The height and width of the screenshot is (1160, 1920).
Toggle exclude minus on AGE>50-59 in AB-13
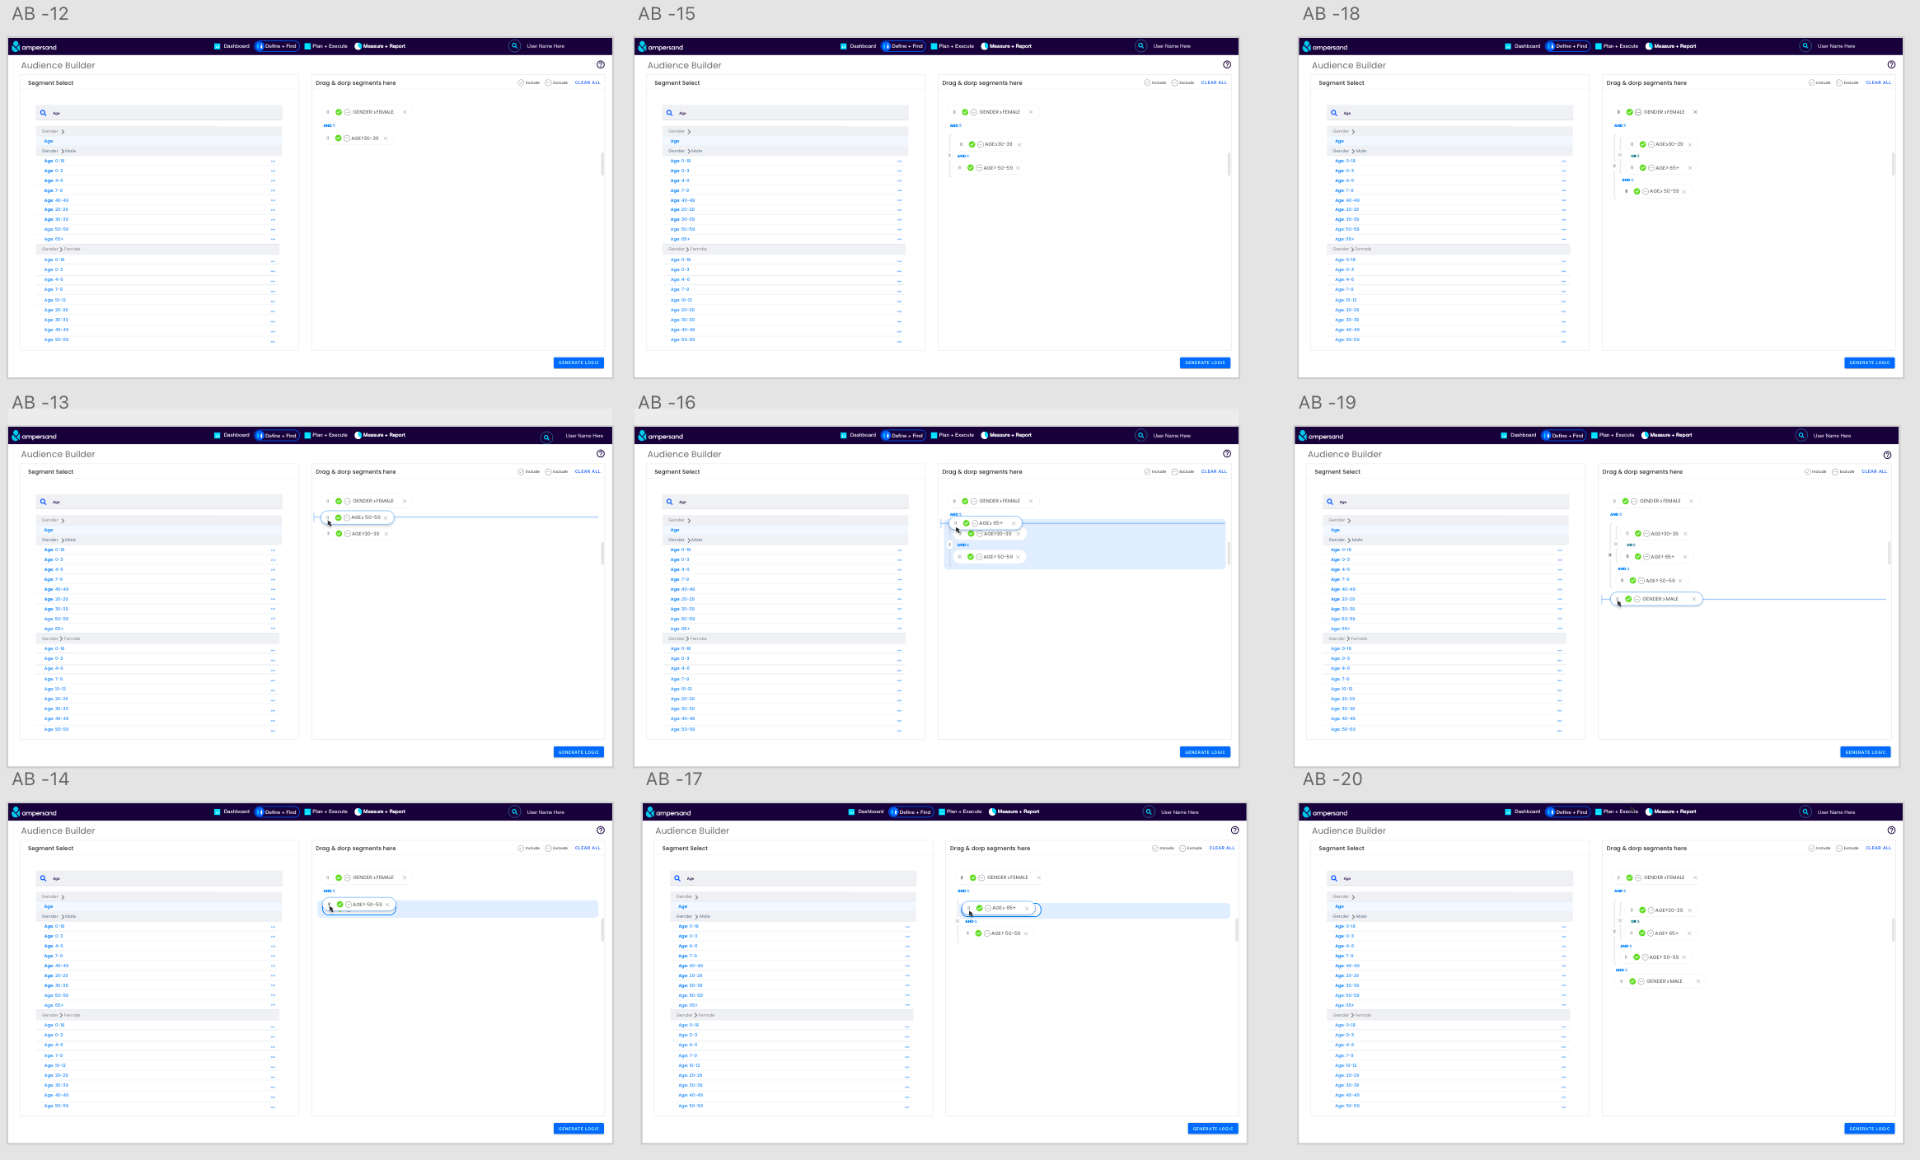pyautogui.click(x=347, y=518)
